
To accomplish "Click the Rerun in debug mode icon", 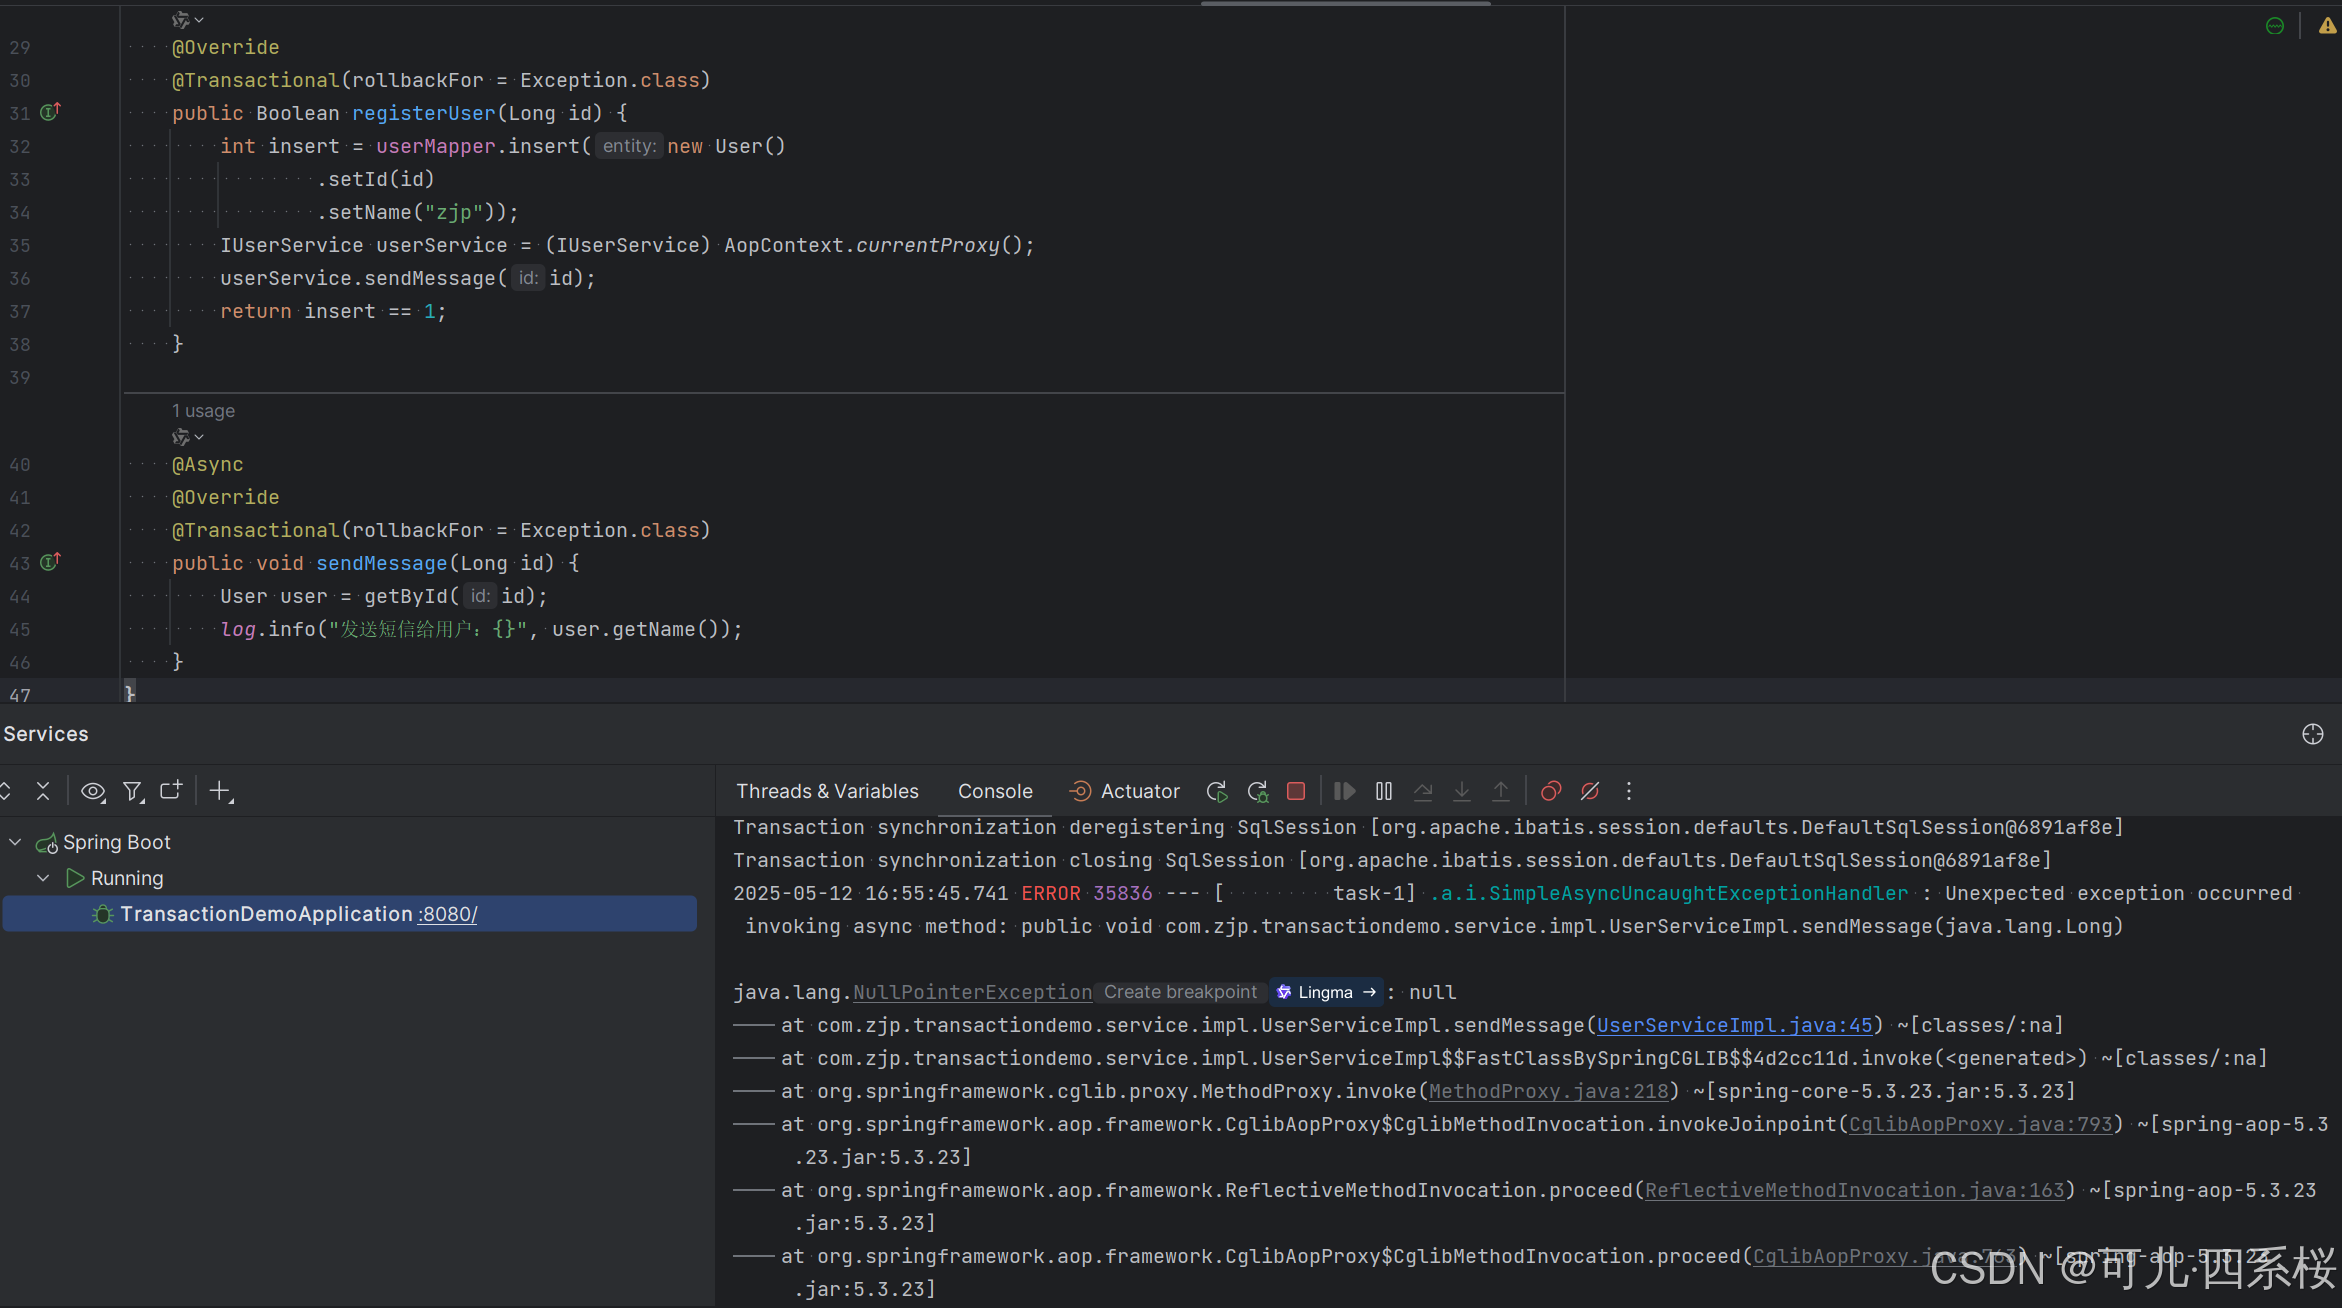I will click(x=1258, y=791).
